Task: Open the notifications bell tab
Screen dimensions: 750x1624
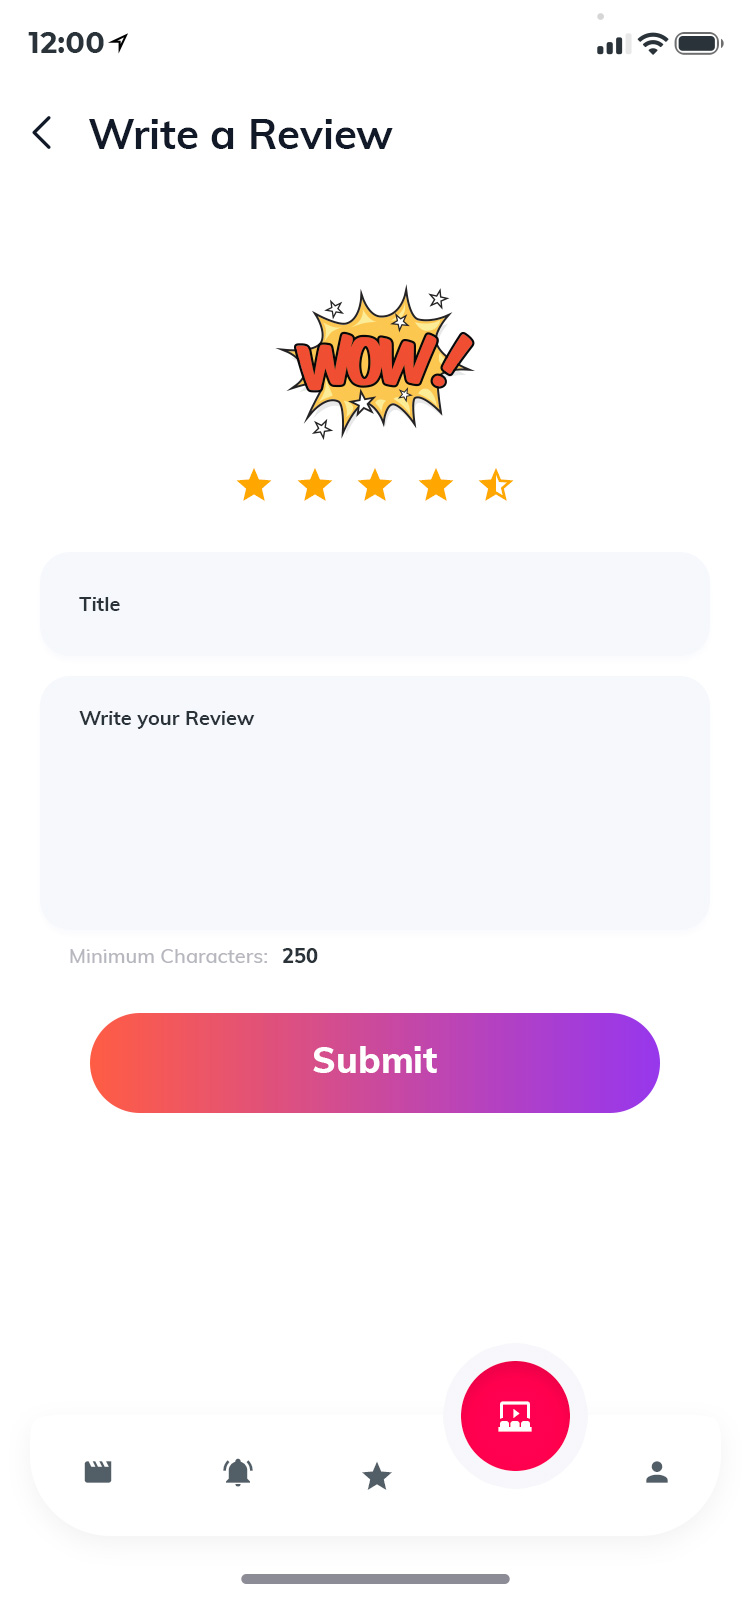Action: 238,1472
